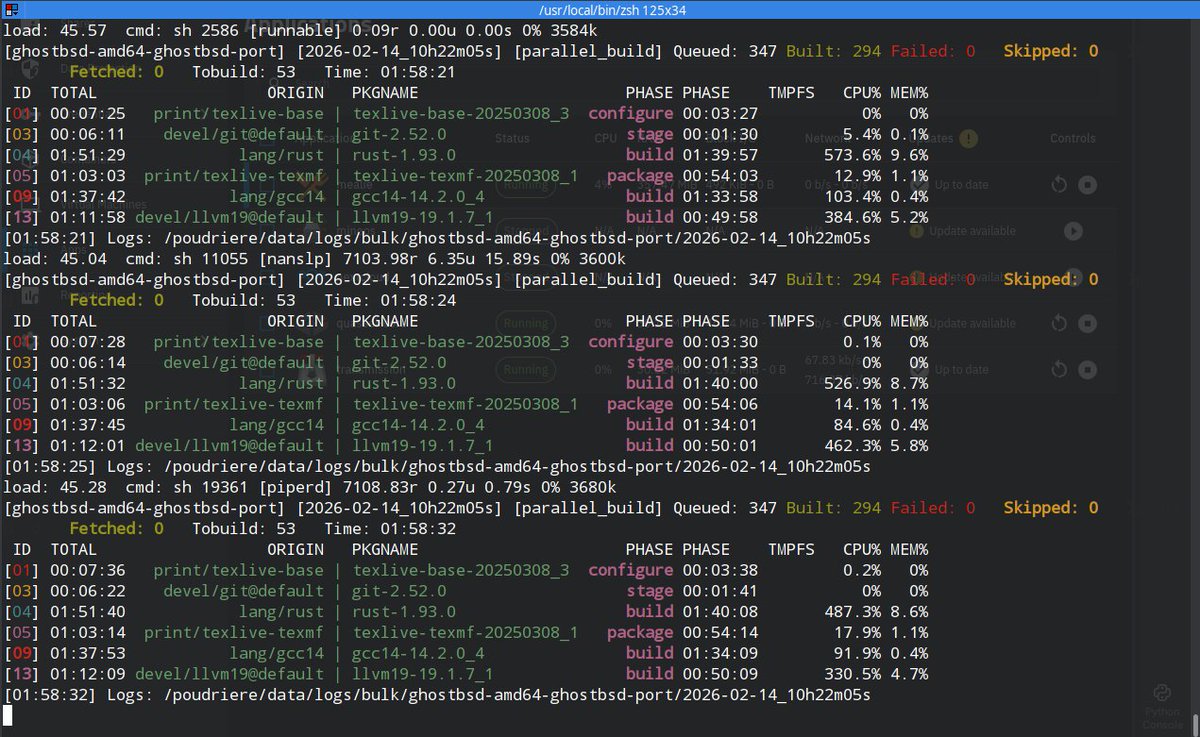Select configure time 00:03:38 for texlive-base

point(720,570)
